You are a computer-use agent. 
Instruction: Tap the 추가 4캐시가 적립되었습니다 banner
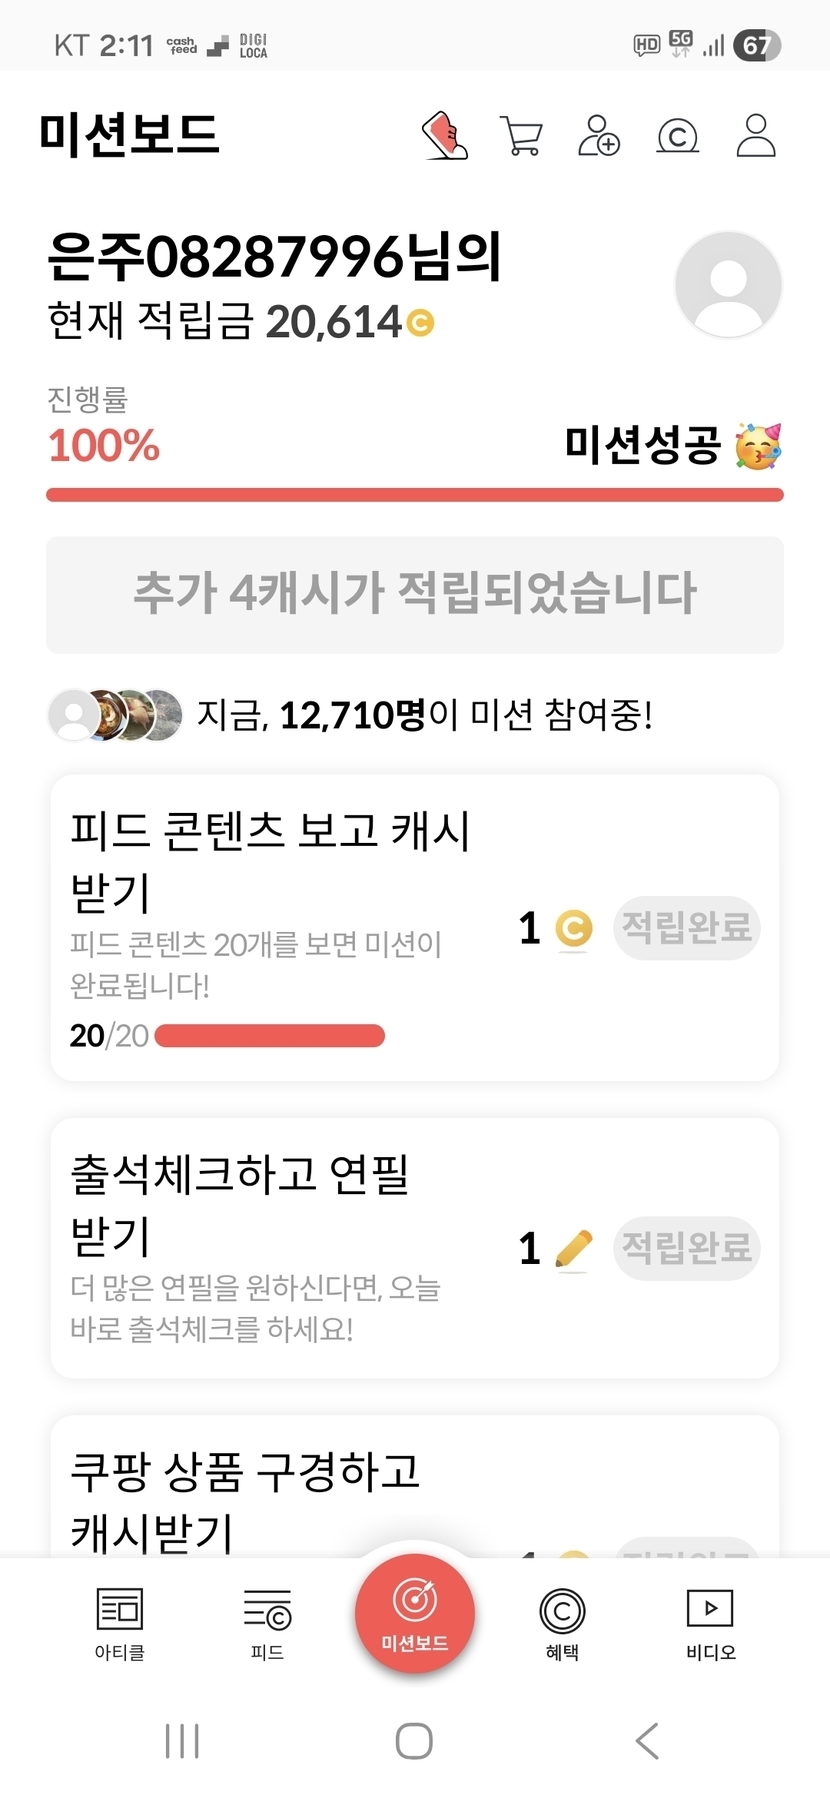[415, 594]
